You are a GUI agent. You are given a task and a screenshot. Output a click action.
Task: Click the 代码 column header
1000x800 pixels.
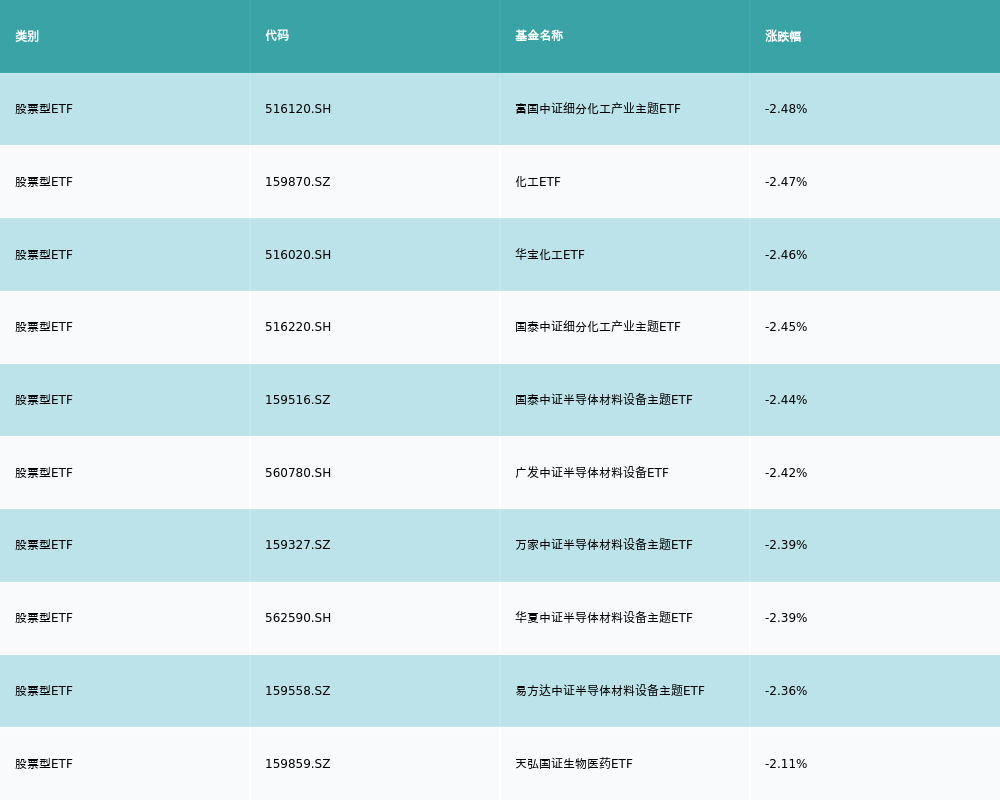[x=277, y=36]
